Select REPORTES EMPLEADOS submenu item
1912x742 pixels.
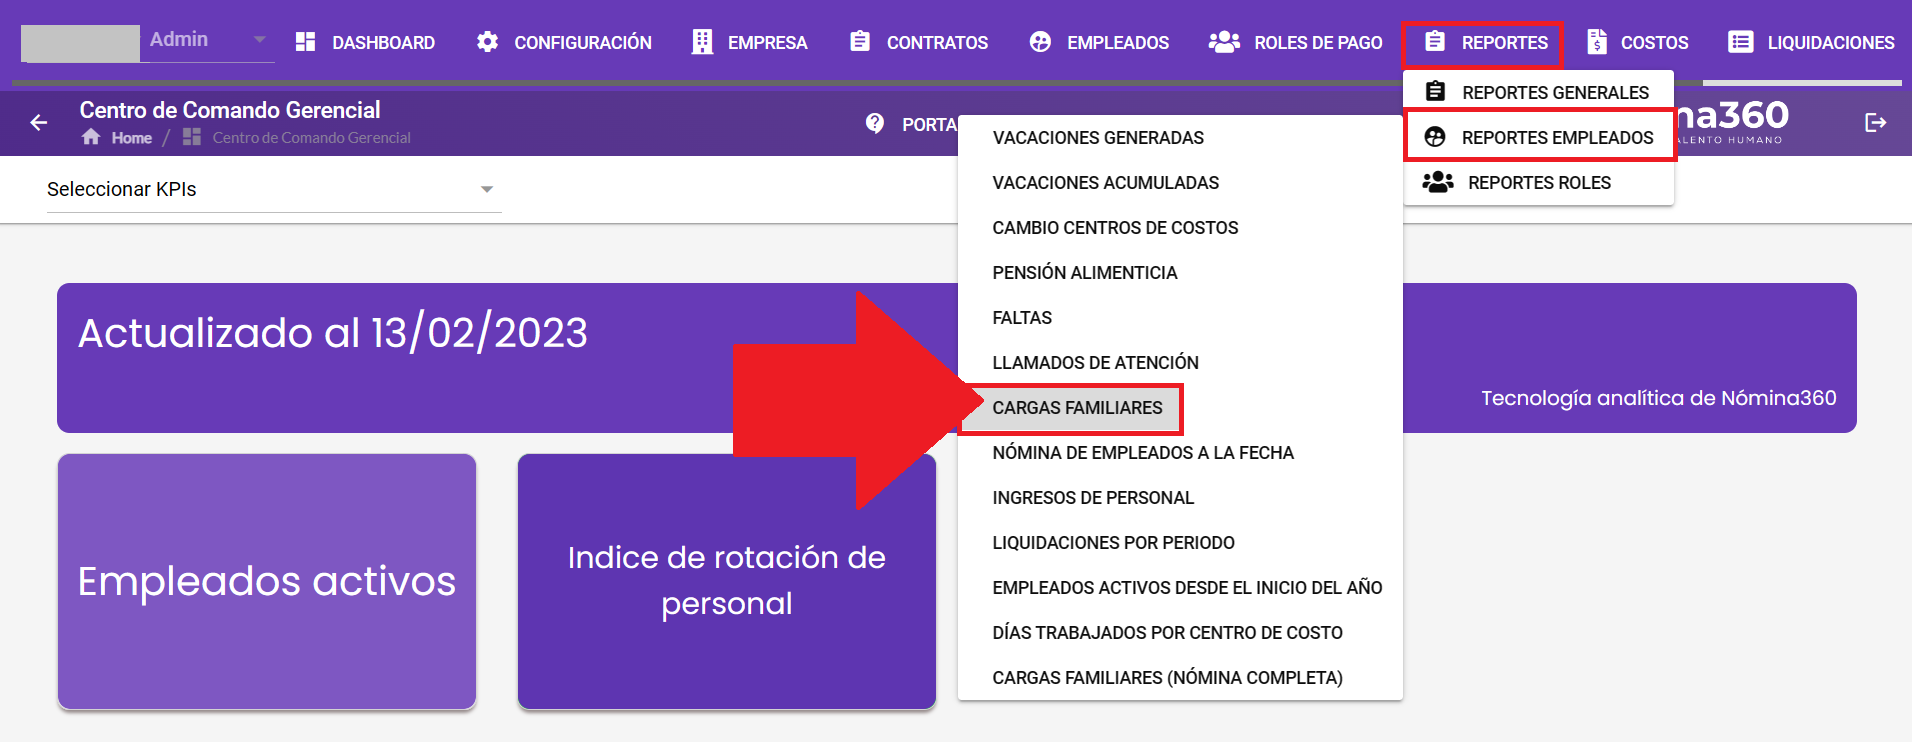point(1539,137)
